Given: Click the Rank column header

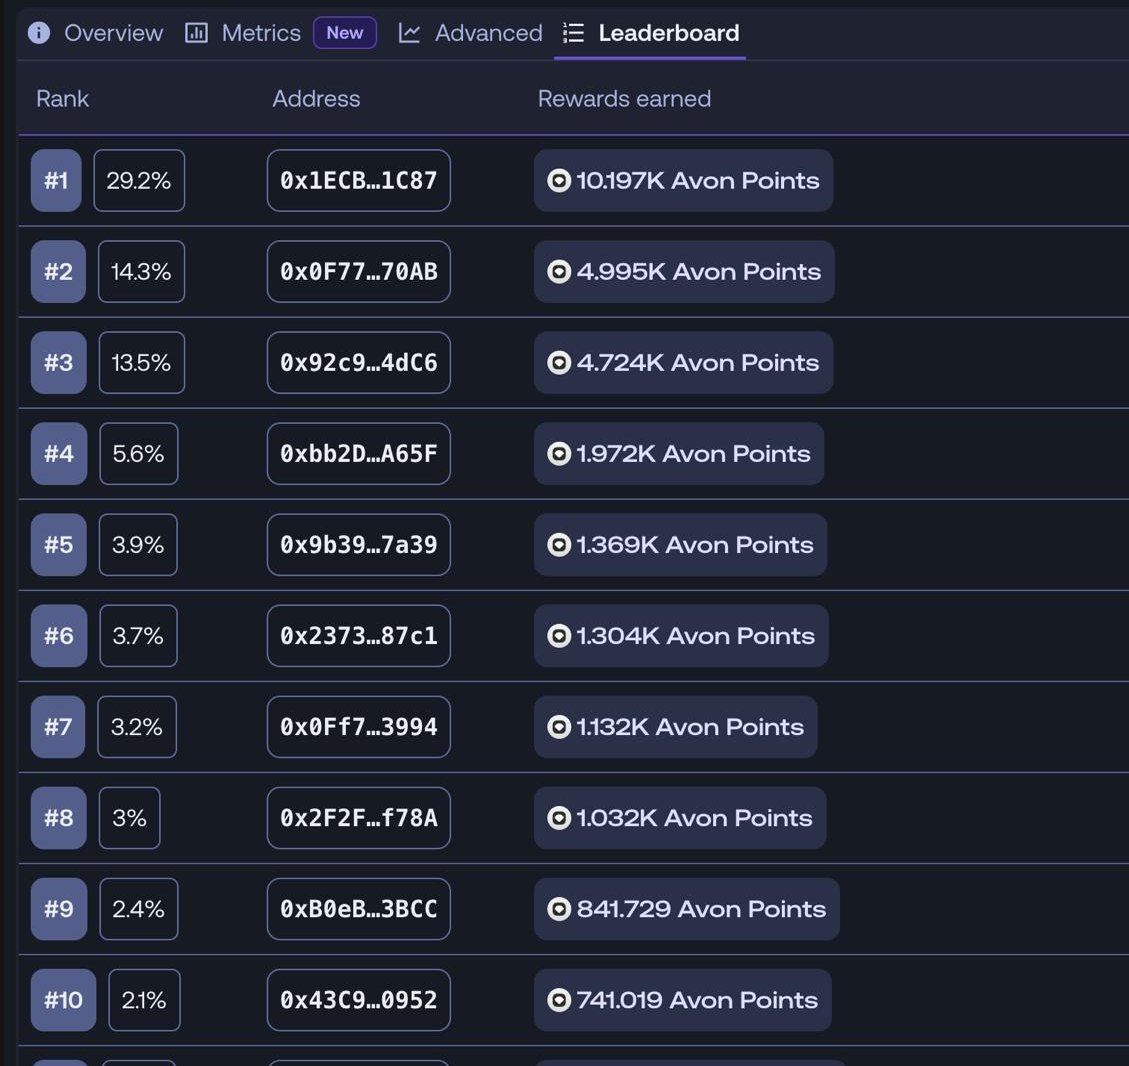Looking at the screenshot, I should click(63, 99).
